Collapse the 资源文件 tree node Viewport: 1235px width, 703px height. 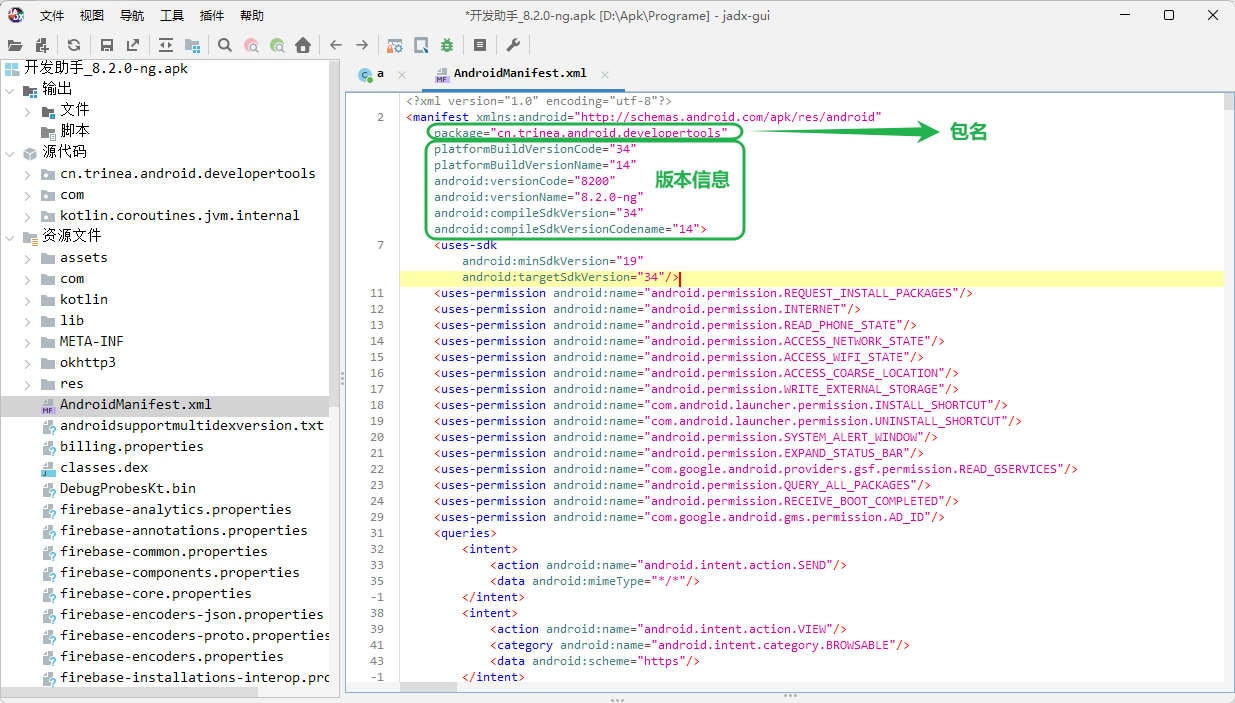tap(10, 236)
